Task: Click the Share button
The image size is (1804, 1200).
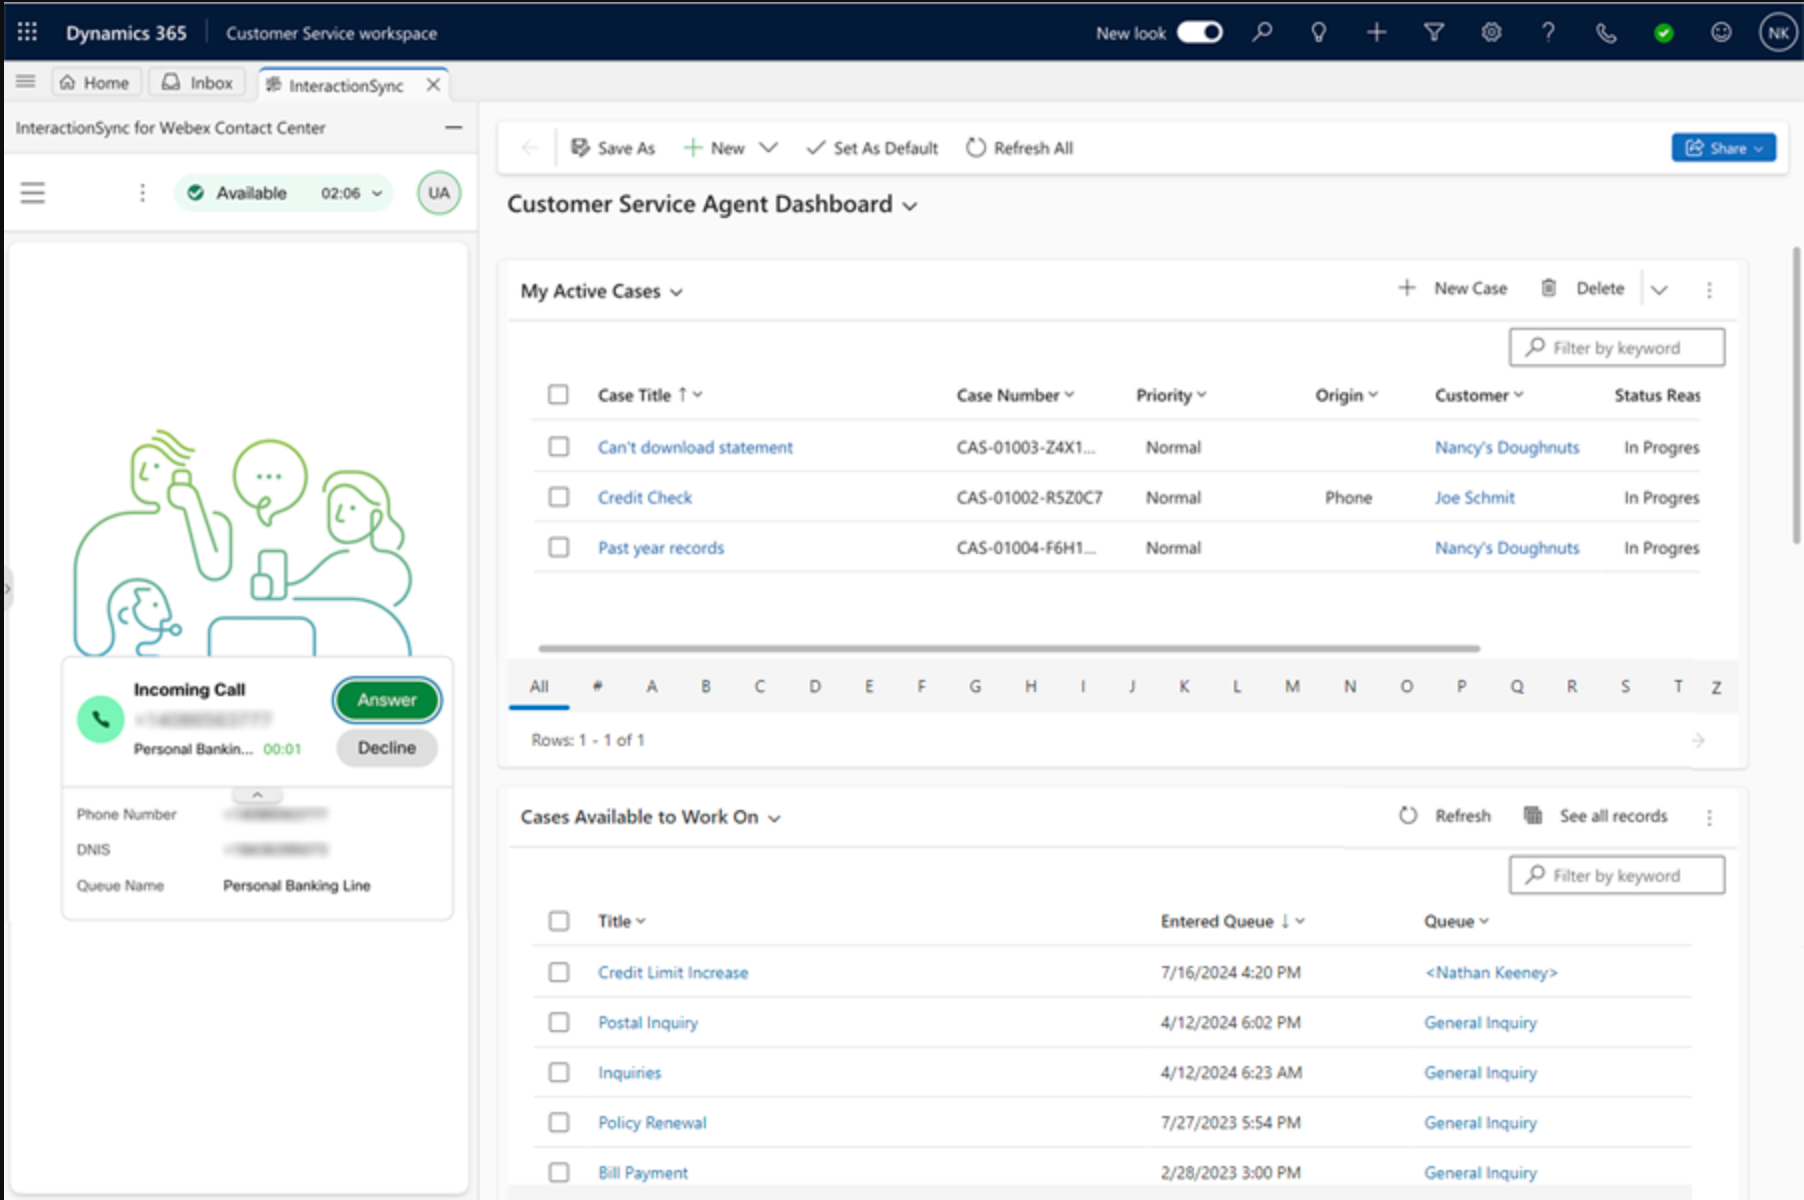Action: tap(1724, 148)
